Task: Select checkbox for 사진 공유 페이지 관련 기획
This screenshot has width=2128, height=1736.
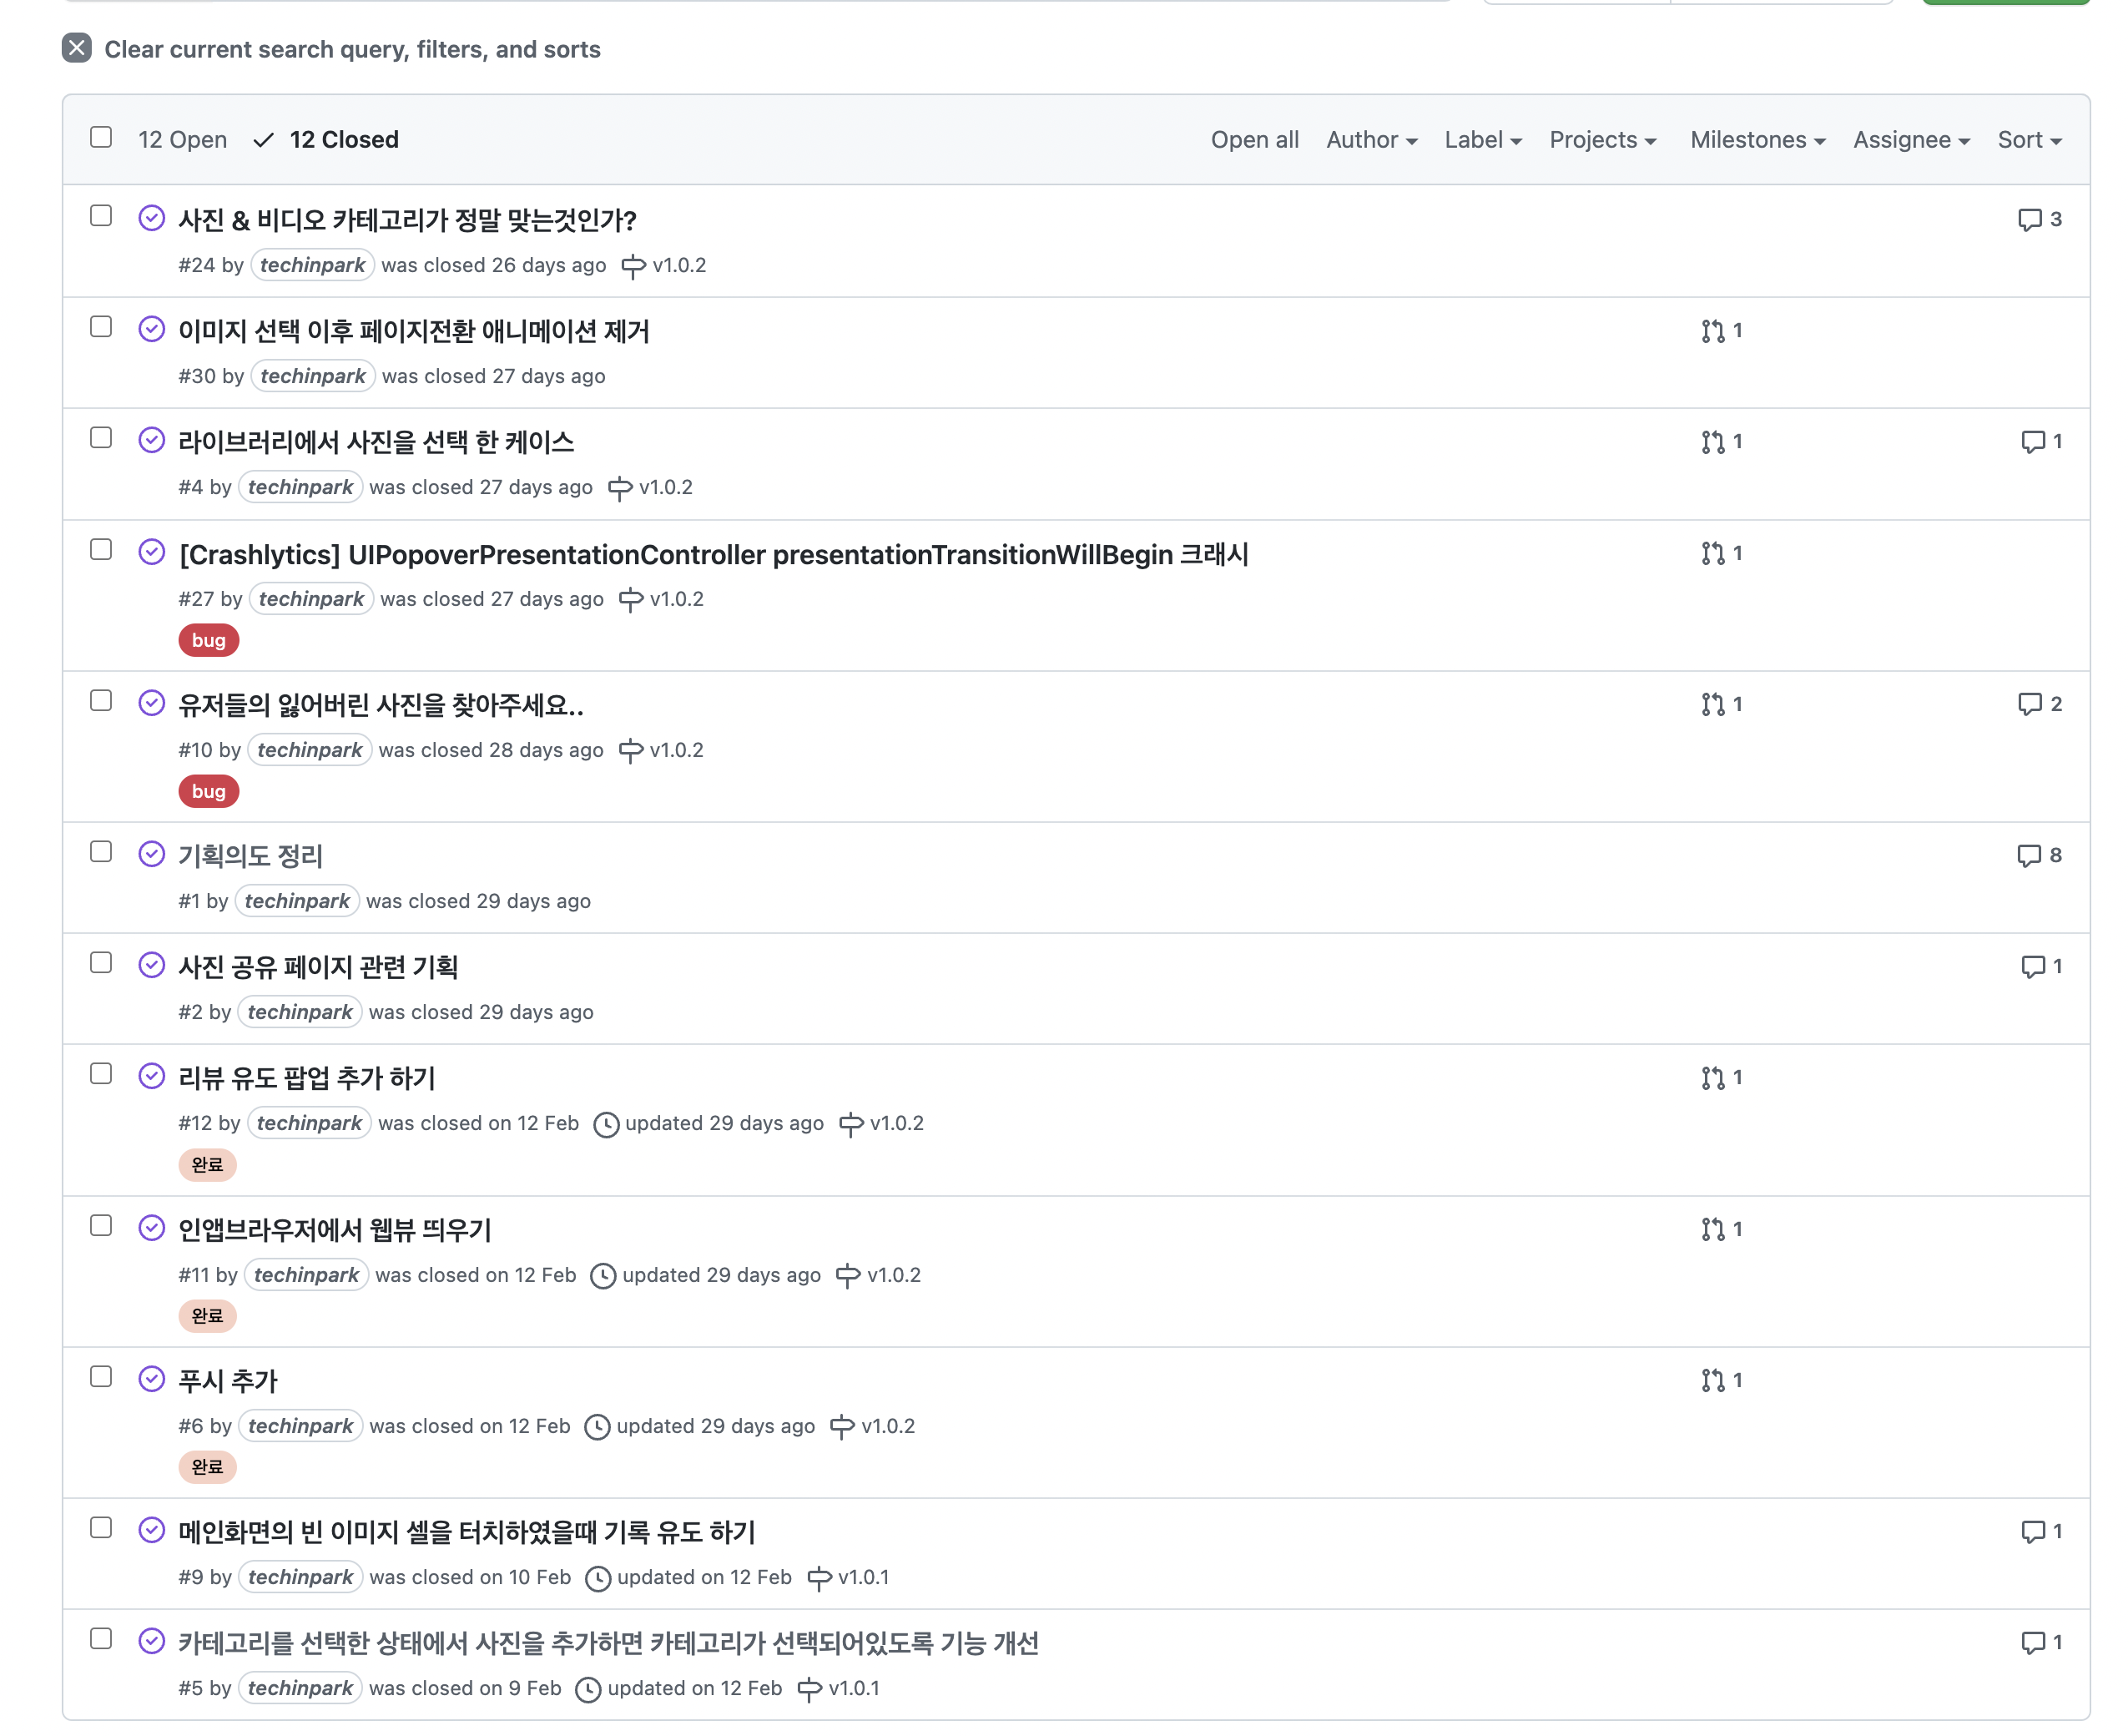Action: pos(101,963)
